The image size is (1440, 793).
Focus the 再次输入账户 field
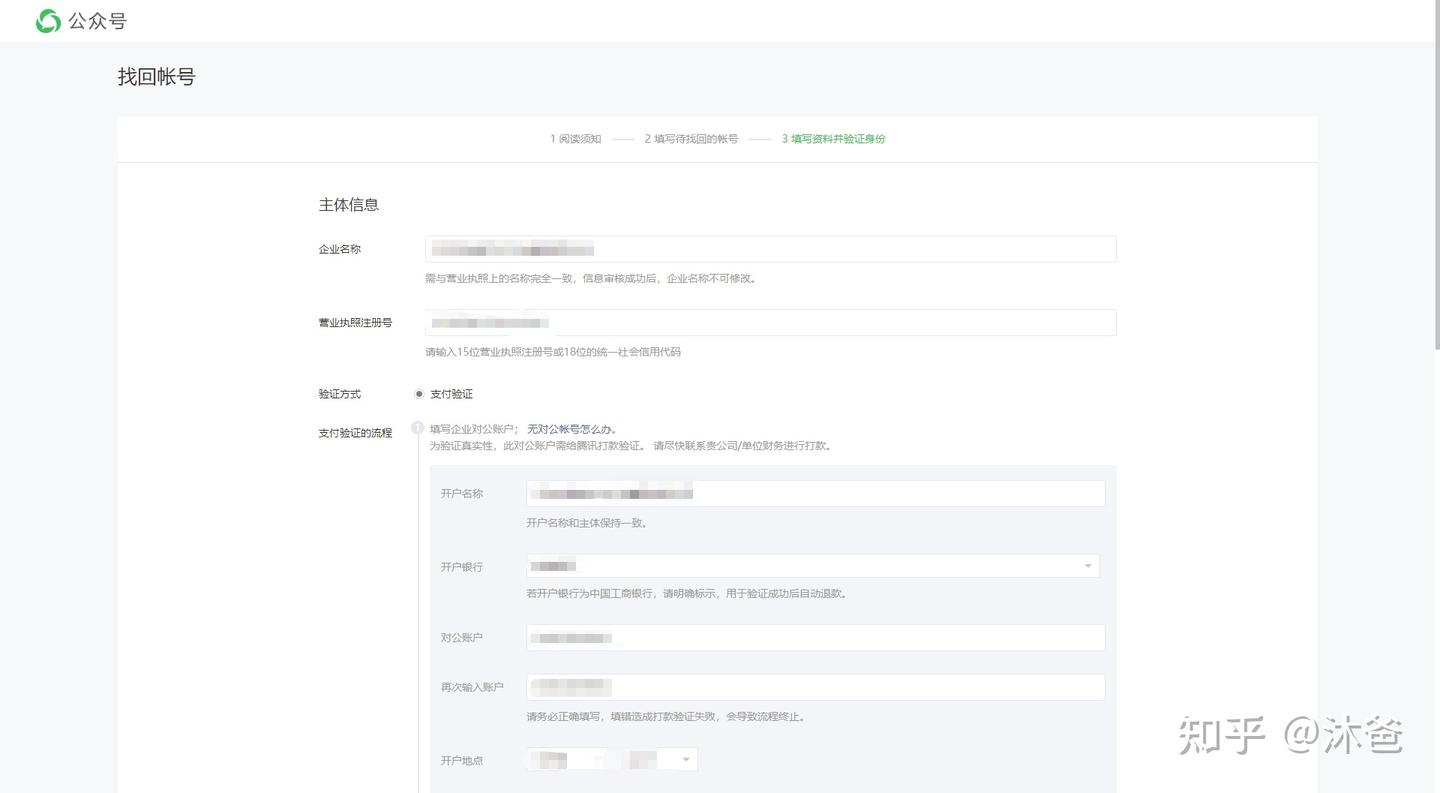[x=815, y=687]
